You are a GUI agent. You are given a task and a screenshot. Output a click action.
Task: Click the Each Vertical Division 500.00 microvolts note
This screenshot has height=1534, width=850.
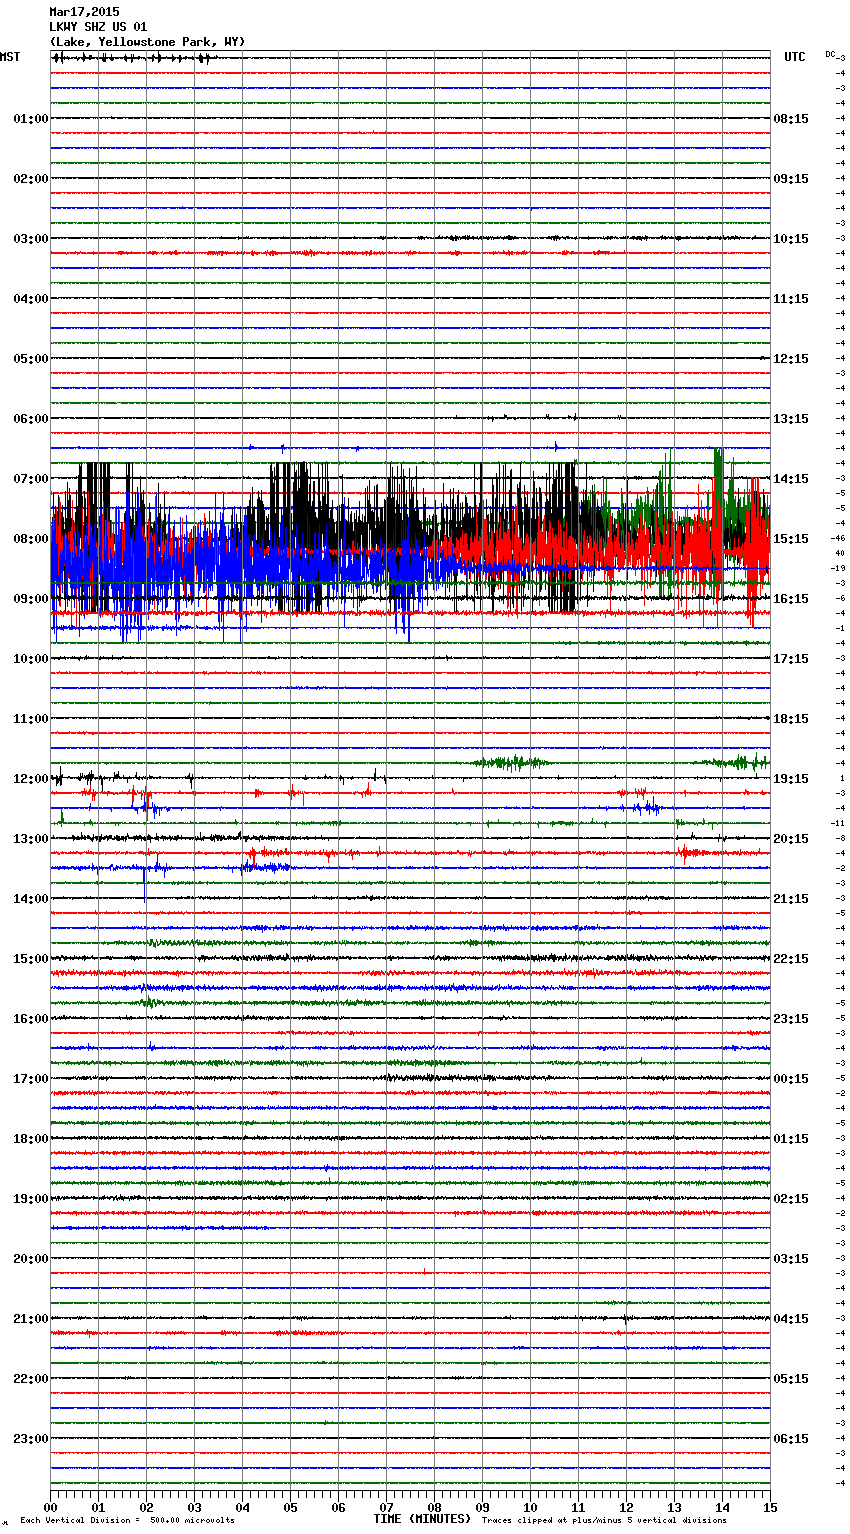coord(127,1521)
